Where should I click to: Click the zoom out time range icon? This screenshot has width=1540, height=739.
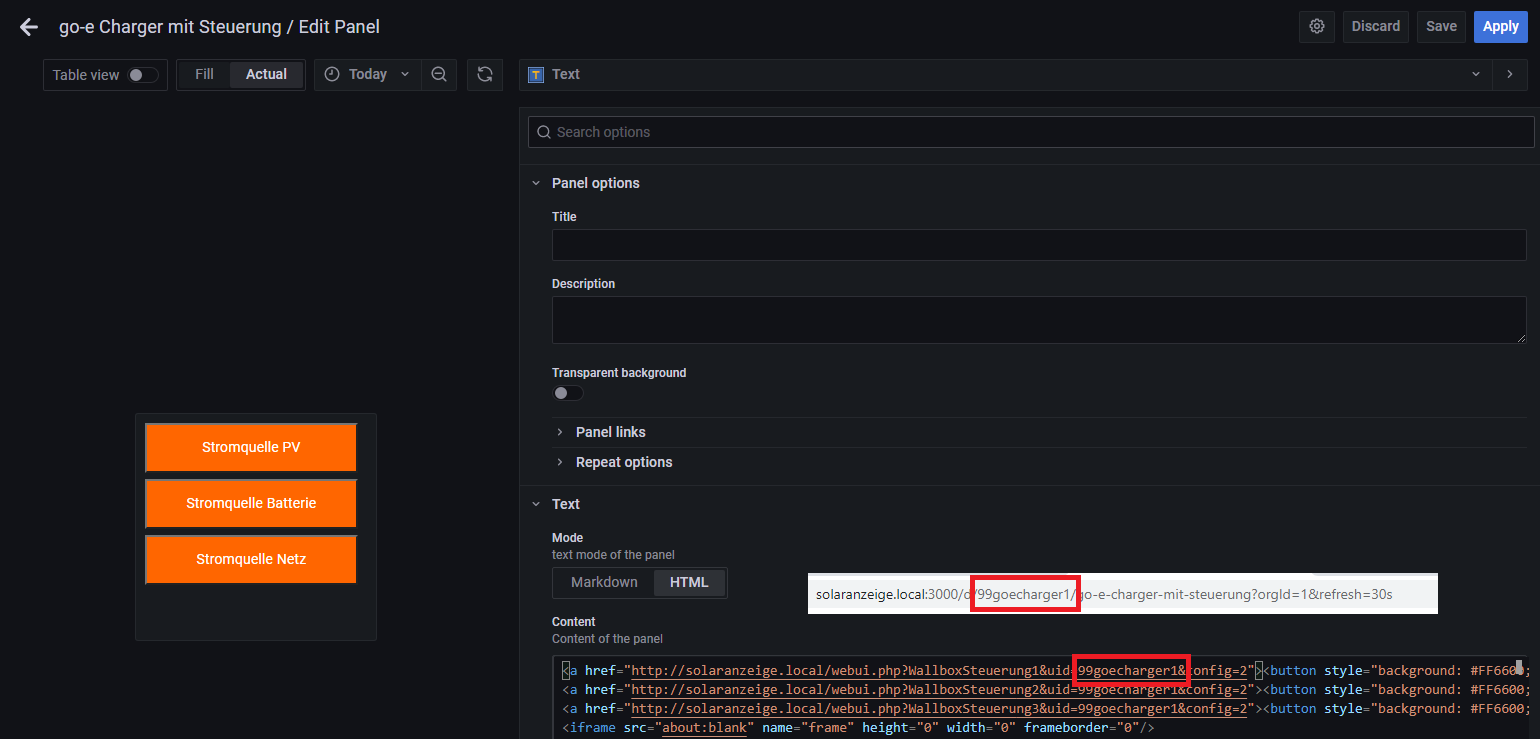pos(438,75)
